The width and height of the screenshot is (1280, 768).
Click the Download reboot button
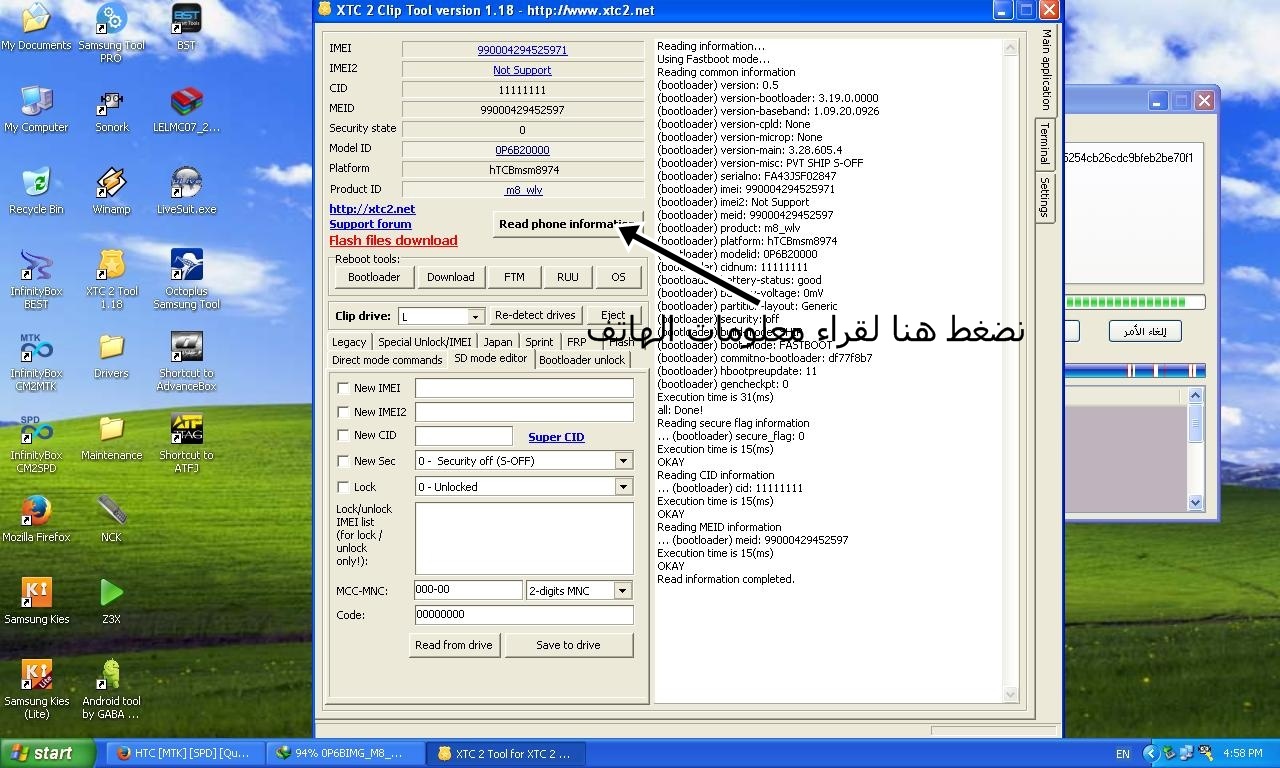click(451, 277)
